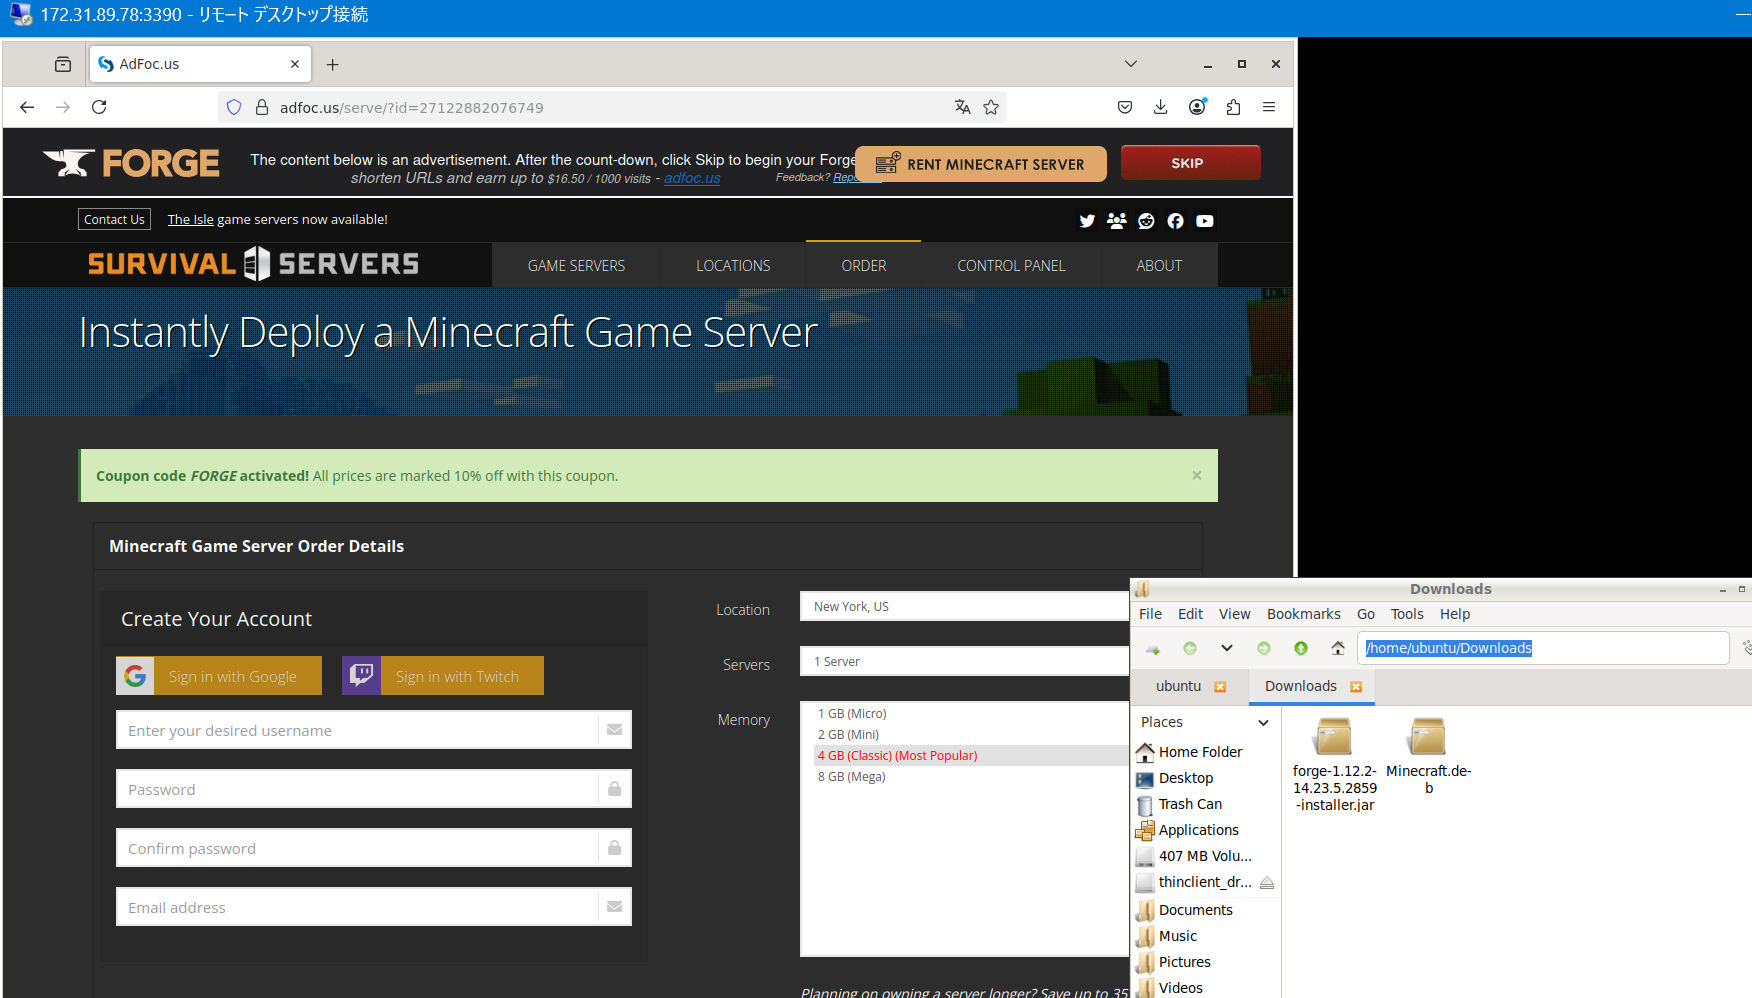Save the page to Pocket
The image size is (1752, 998).
[x=1125, y=107]
